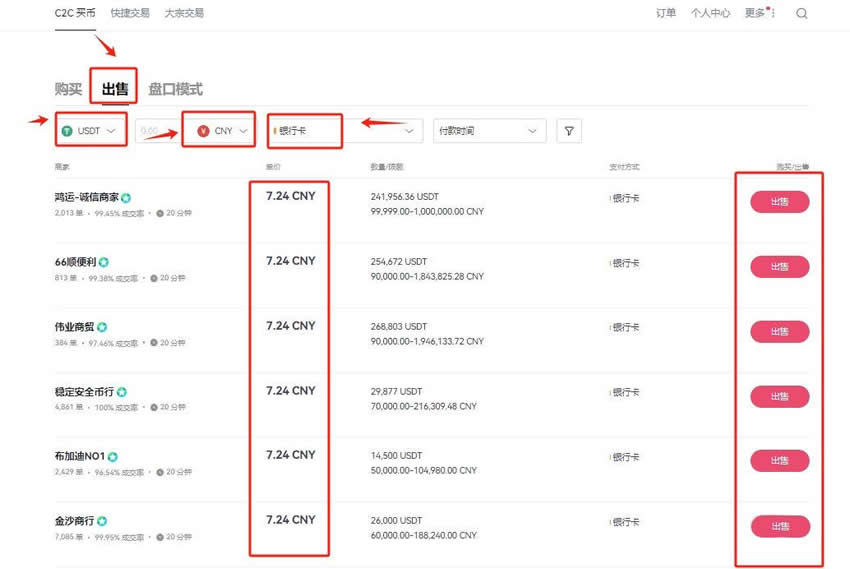This screenshot has height=569, width=850.
Task: Click the 7.24 CNY price of 金沙商行
Action: 291,520
